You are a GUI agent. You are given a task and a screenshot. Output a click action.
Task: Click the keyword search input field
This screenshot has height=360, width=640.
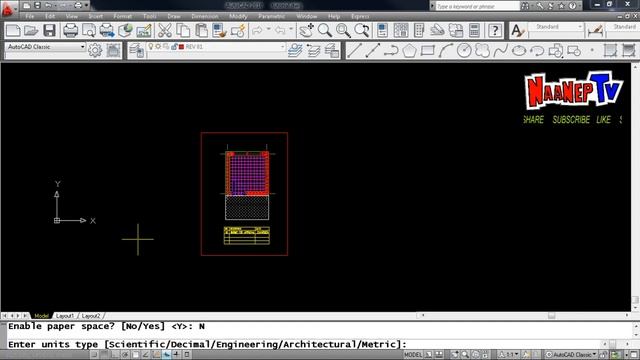click(x=477, y=6)
